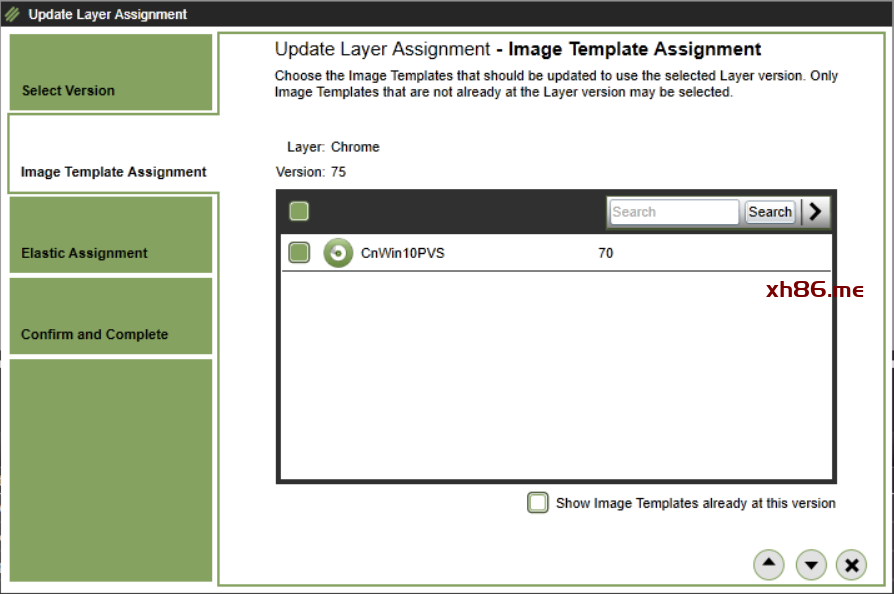Select the CnWin10PVS template name
894x594 pixels.
click(x=402, y=253)
